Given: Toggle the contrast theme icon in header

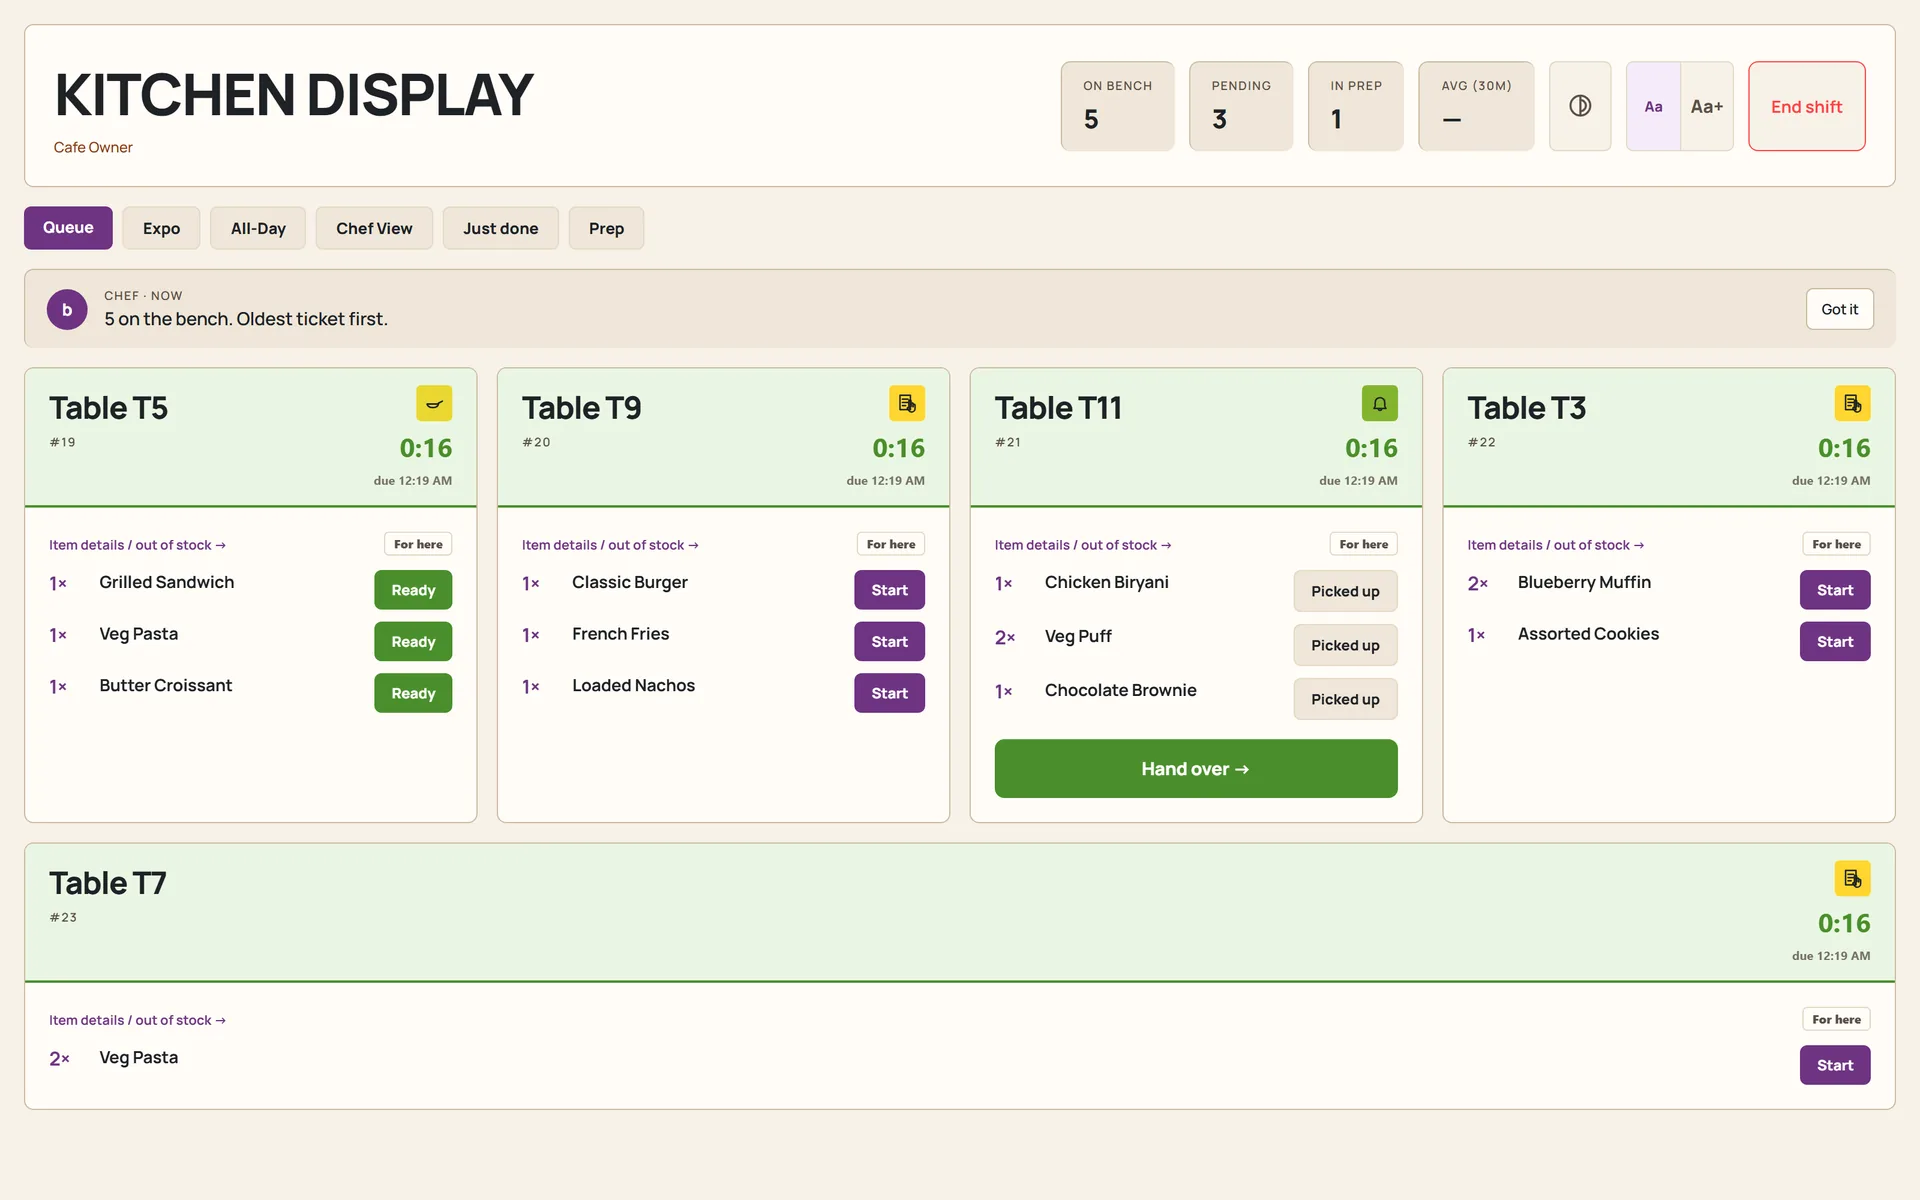Looking at the screenshot, I should click(x=1580, y=106).
